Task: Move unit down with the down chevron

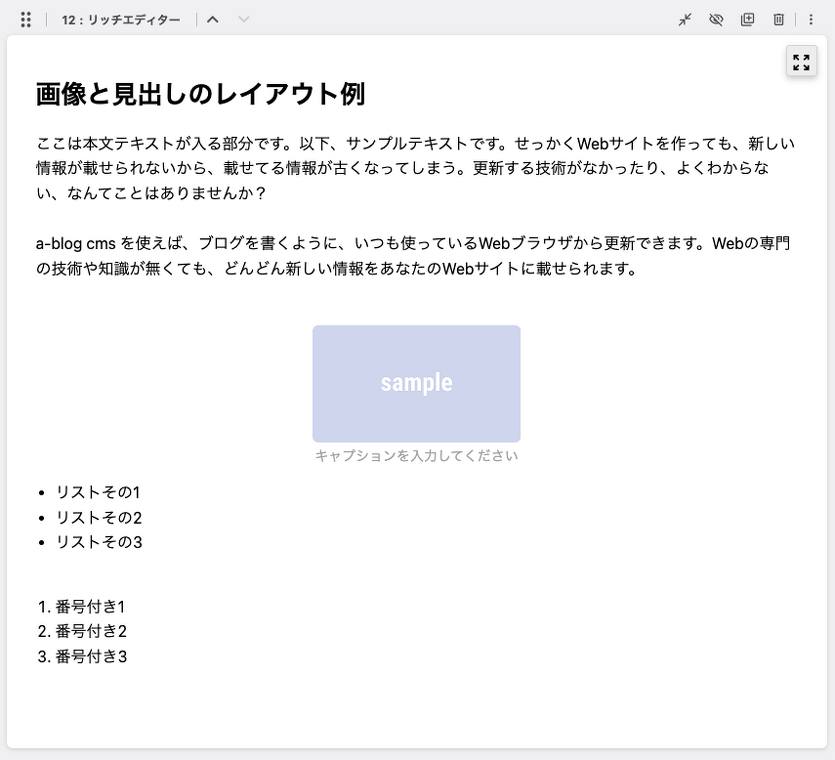Action: point(244,20)
